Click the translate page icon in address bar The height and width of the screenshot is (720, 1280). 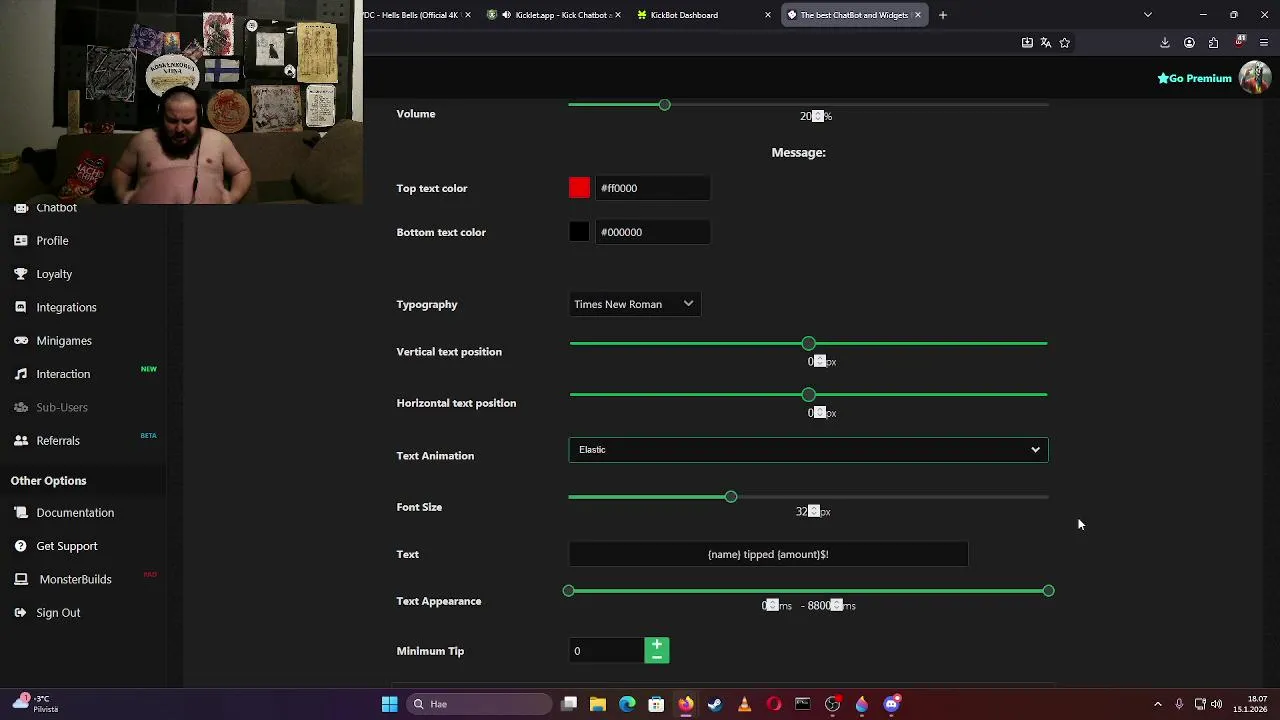[x=1046, y=43]
